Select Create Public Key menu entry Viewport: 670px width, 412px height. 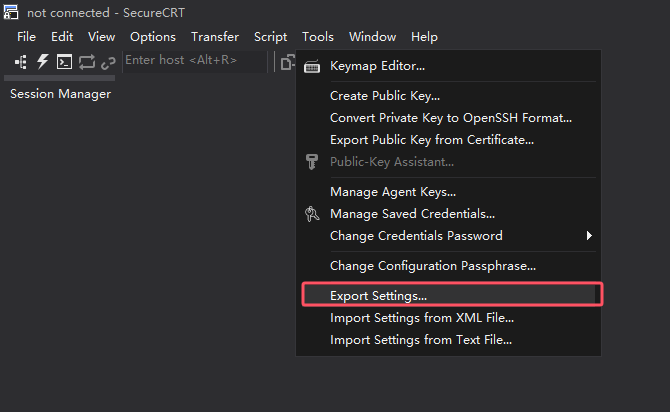point(449,96)
